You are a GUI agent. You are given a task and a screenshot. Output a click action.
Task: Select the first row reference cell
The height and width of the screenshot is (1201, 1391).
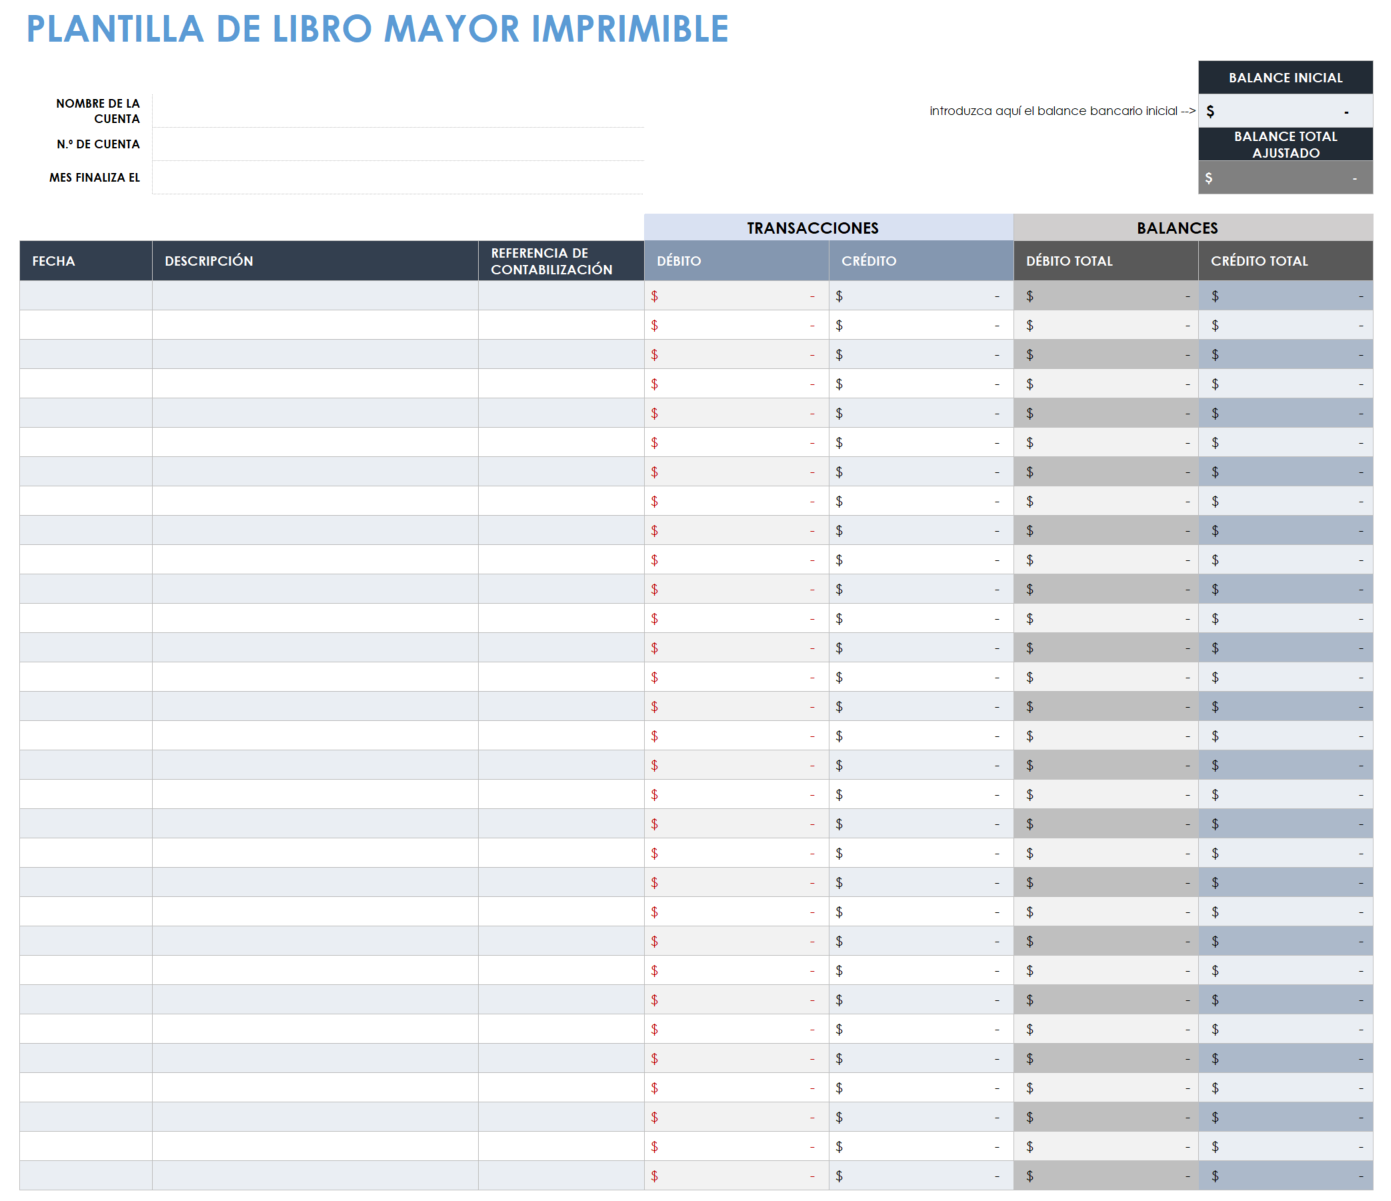pos(561,296)
